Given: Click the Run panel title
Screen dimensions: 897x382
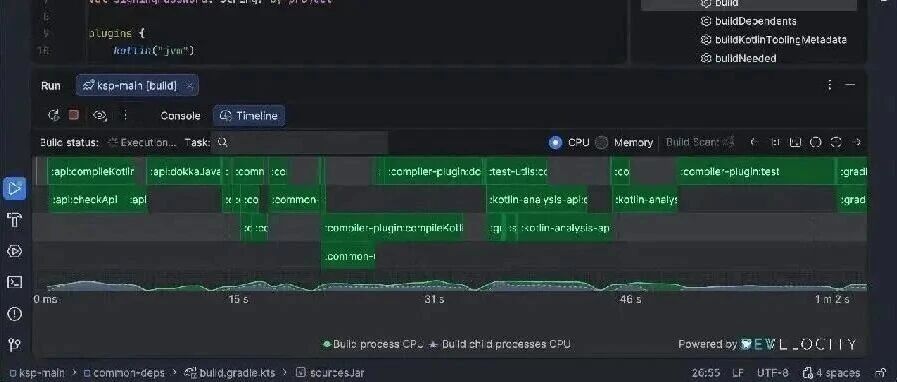Looking at the screenshot, I should [50, 86].
